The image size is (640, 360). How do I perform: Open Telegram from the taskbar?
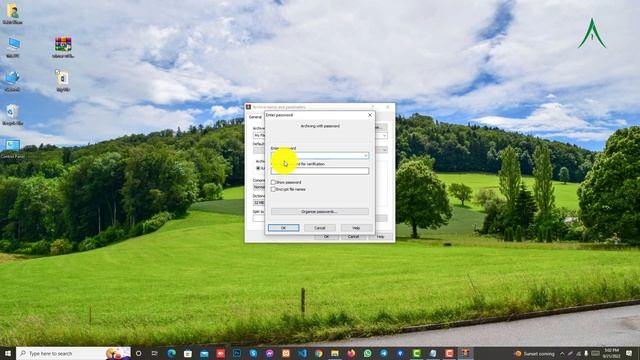(x=384, y=353)
